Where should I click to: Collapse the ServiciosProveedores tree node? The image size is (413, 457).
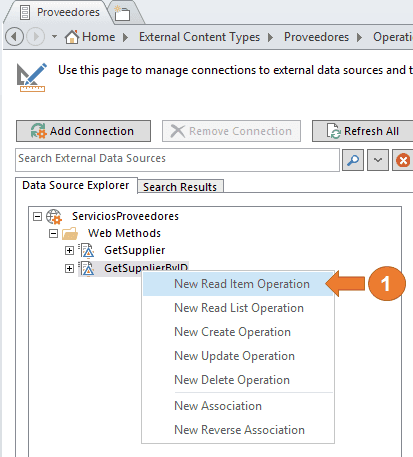tap(37, 217)
